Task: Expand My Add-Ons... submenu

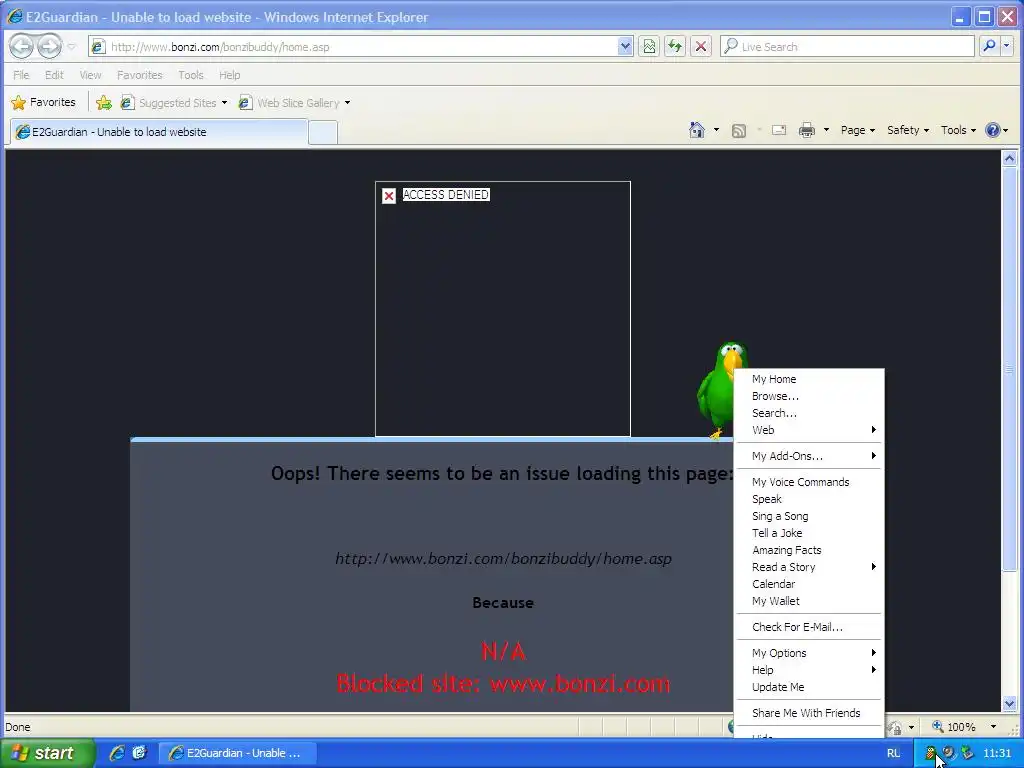Action: coord(810,456)
